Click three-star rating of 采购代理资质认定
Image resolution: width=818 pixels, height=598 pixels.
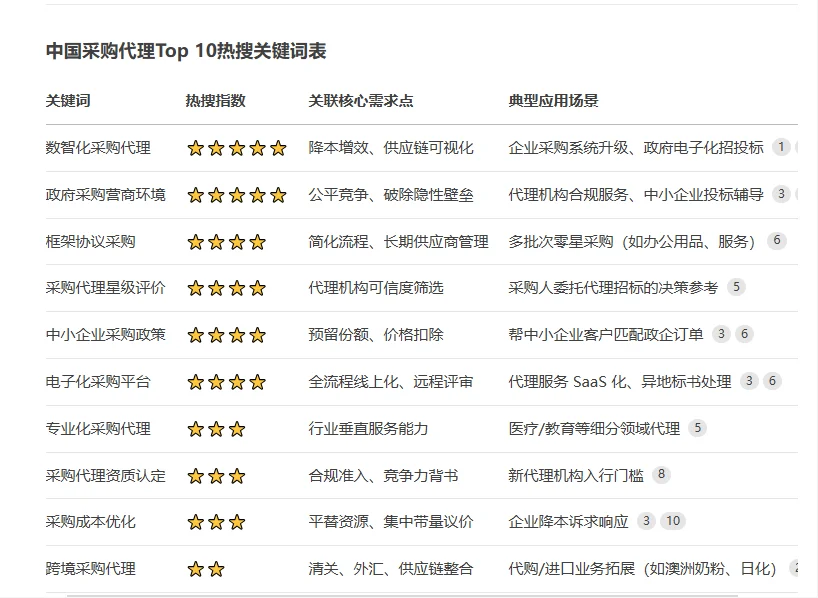coord(216,476)
